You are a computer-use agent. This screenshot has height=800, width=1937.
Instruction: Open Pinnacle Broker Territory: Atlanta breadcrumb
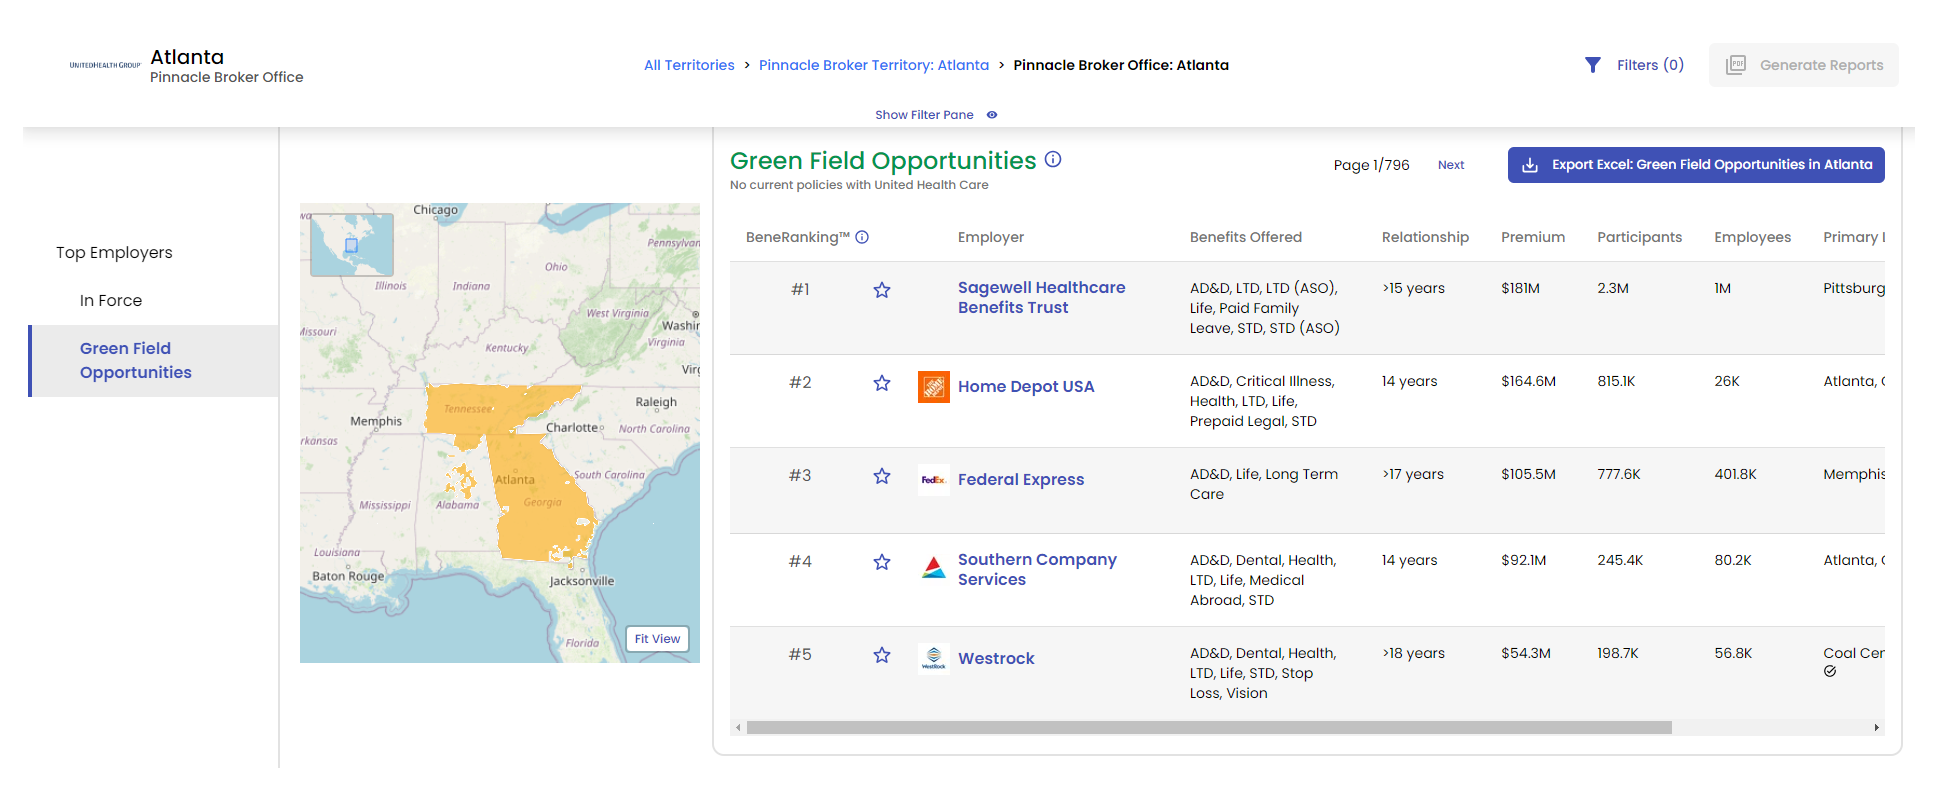(x=874, y=65)
